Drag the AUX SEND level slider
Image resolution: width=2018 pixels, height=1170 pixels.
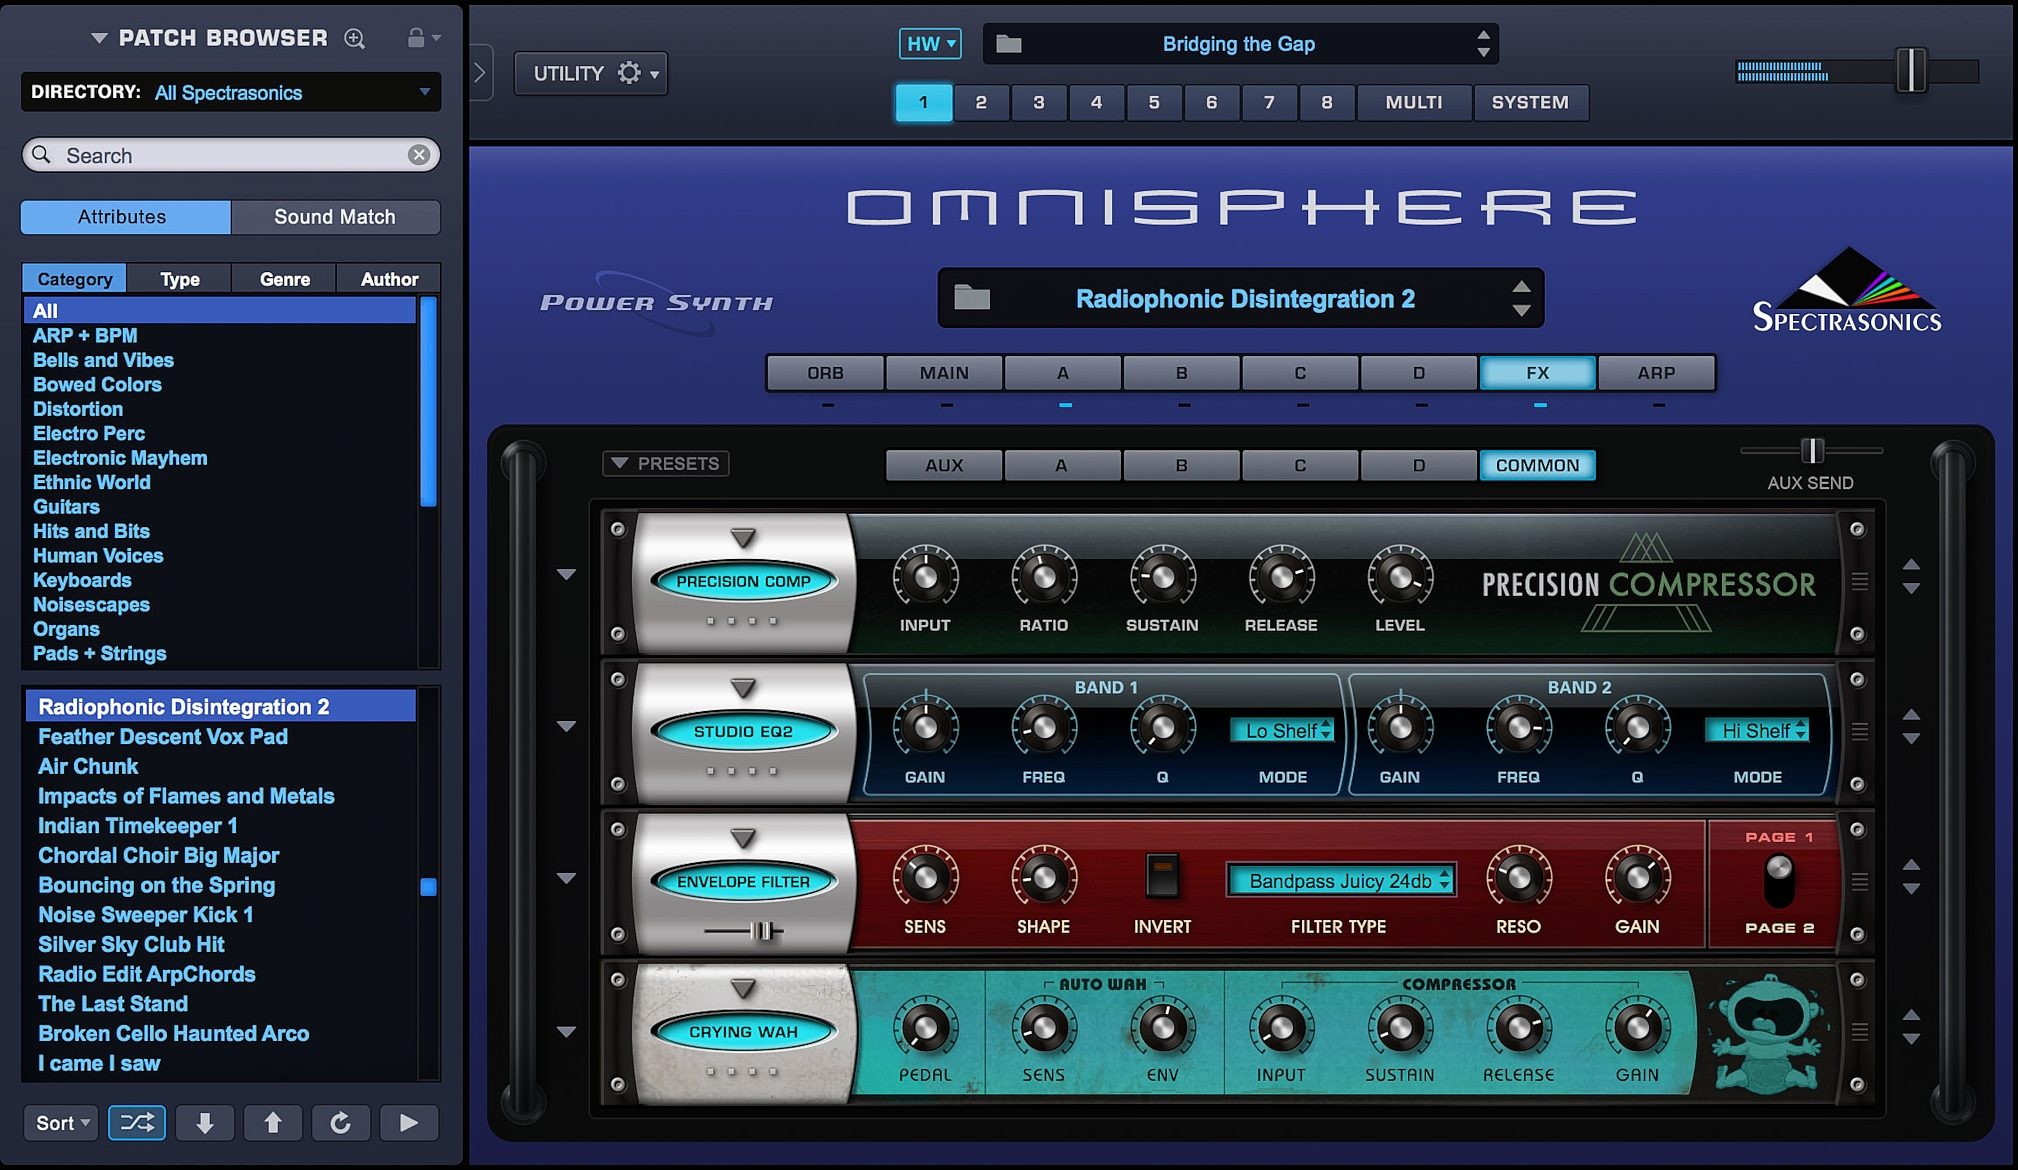(x=1810, y=450)
